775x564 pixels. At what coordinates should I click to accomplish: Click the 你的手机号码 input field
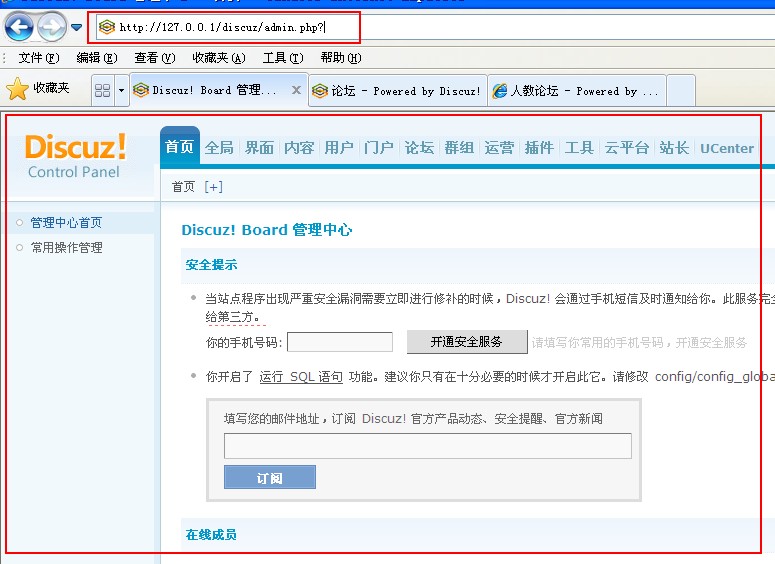(x=340, y=342)
